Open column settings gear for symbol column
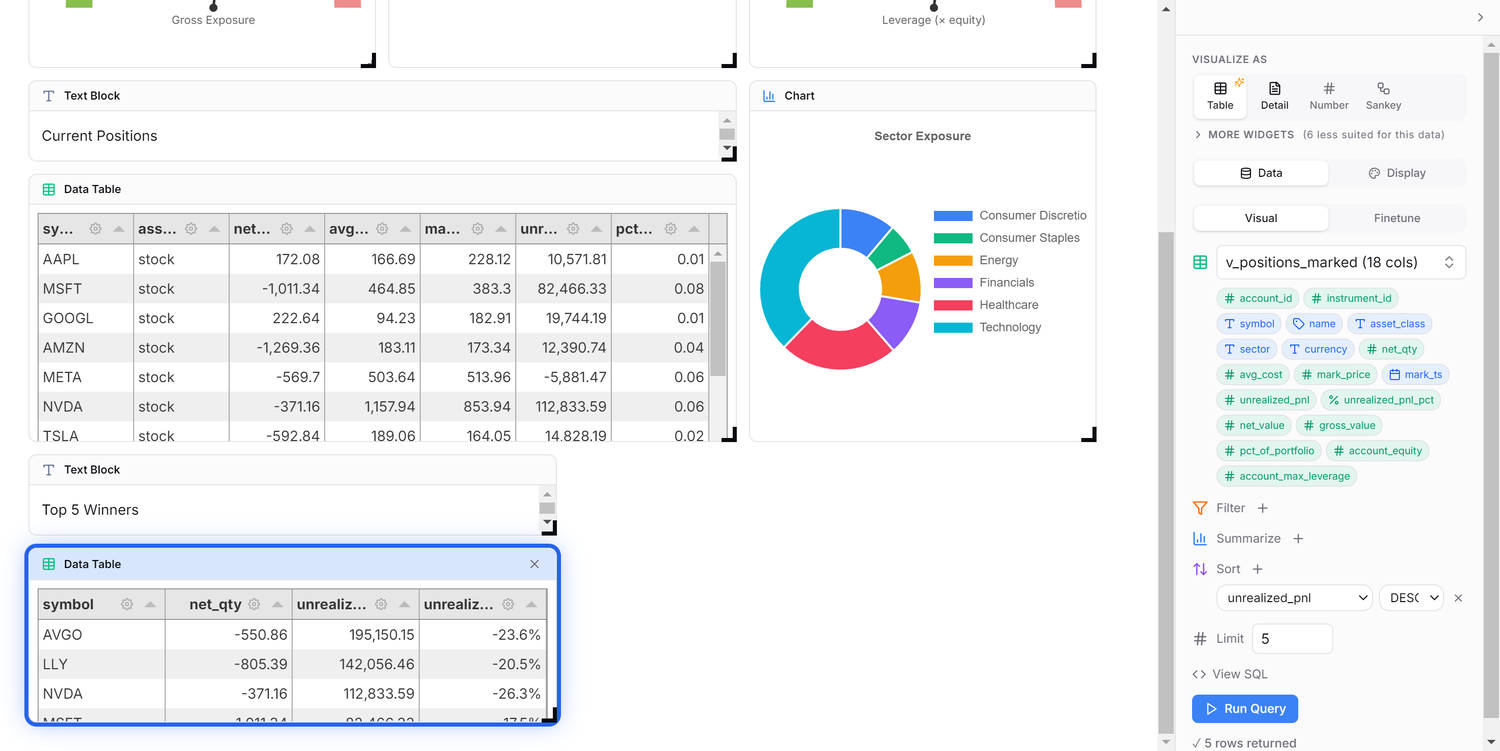 pyautogui.click(x=127, y=604)
